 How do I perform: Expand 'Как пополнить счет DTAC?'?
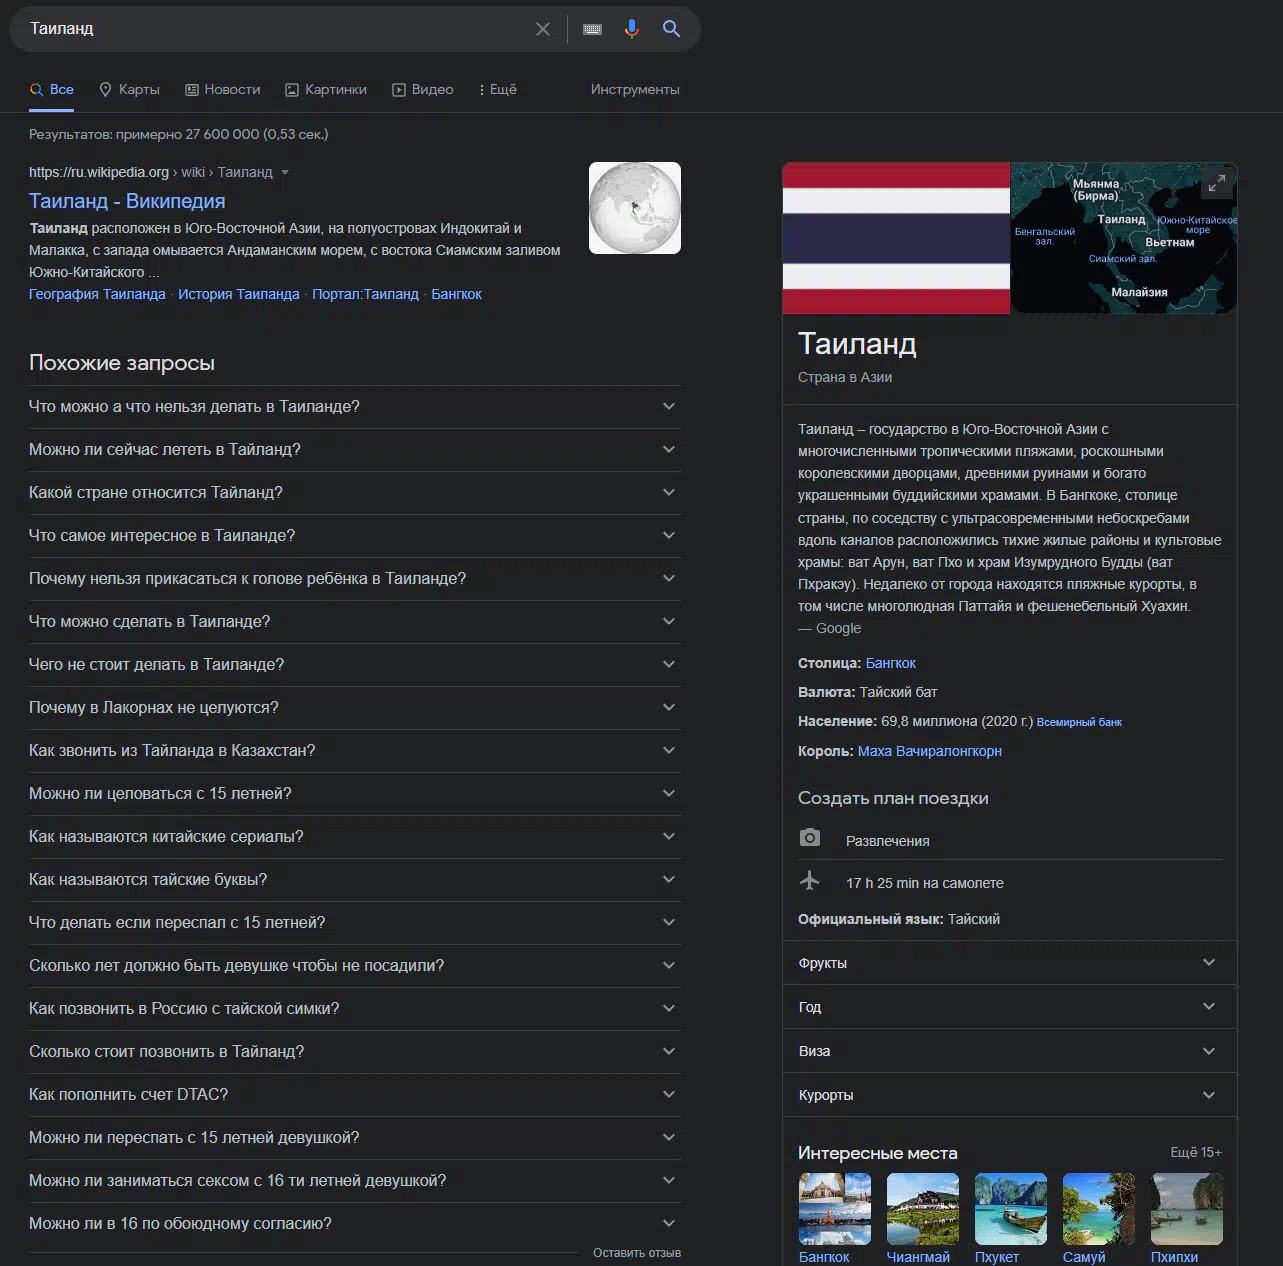coord(355,1095)
